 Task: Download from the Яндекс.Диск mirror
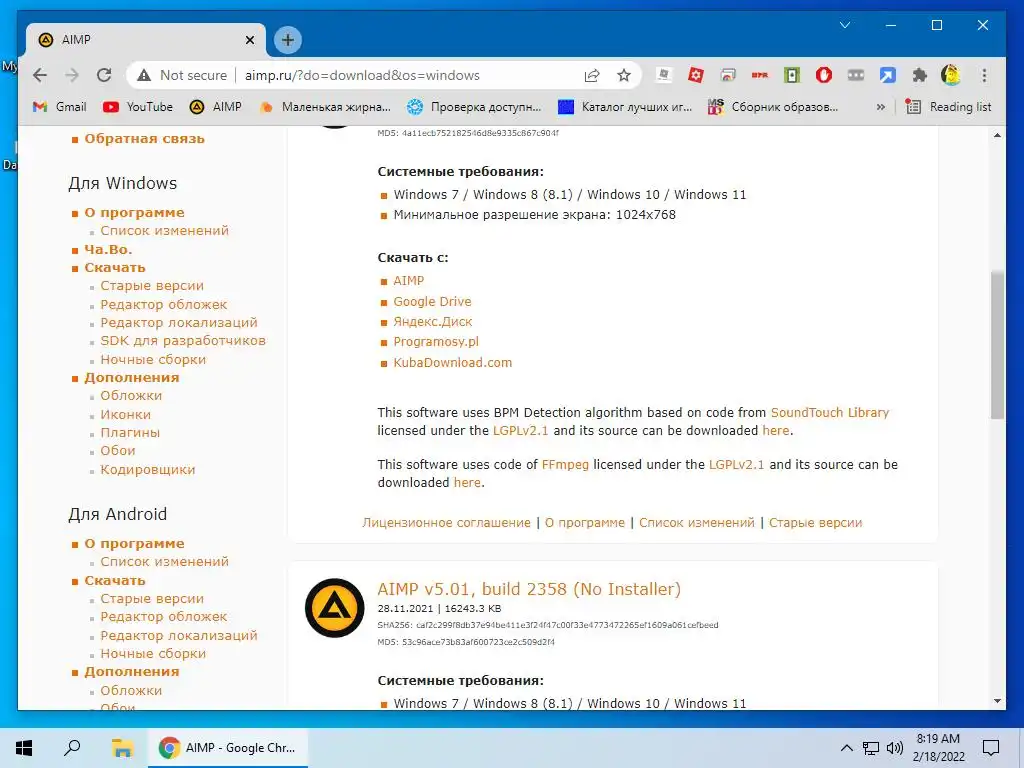432,322
